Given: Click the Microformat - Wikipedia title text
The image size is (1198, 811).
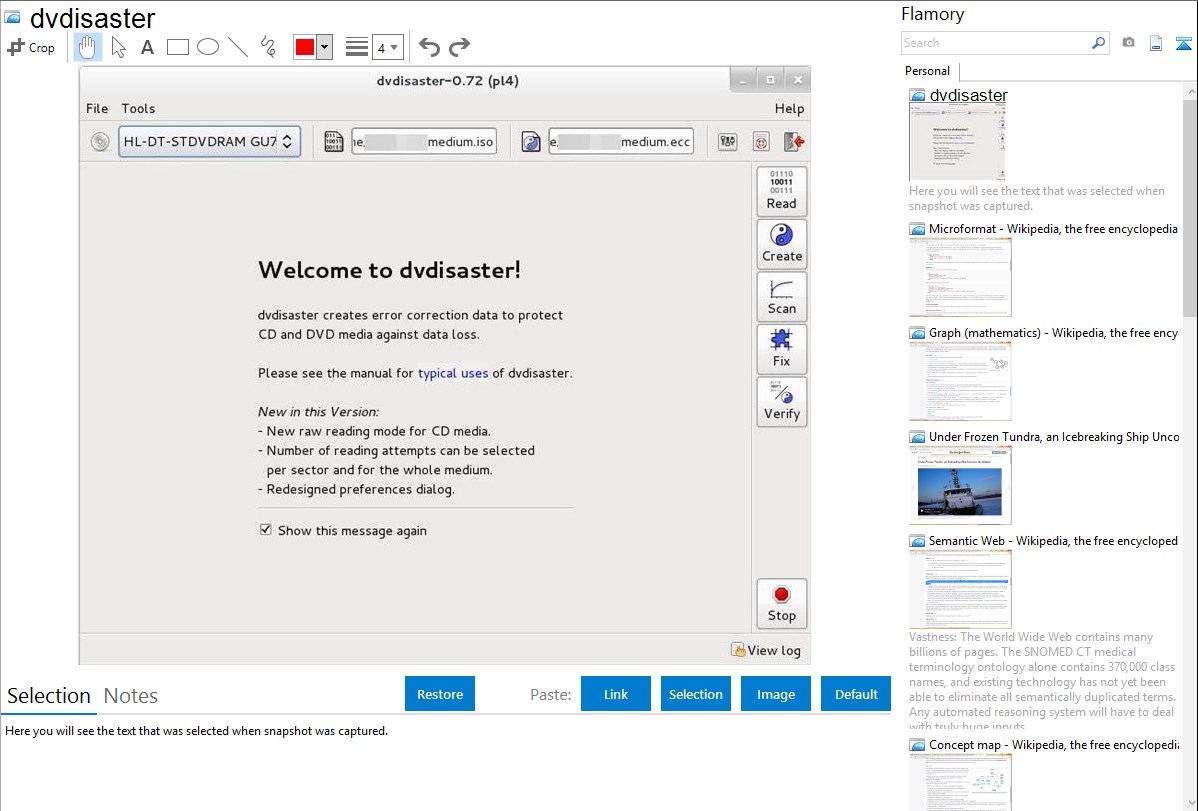Looking at the screenshot, I should [1053, 229].
